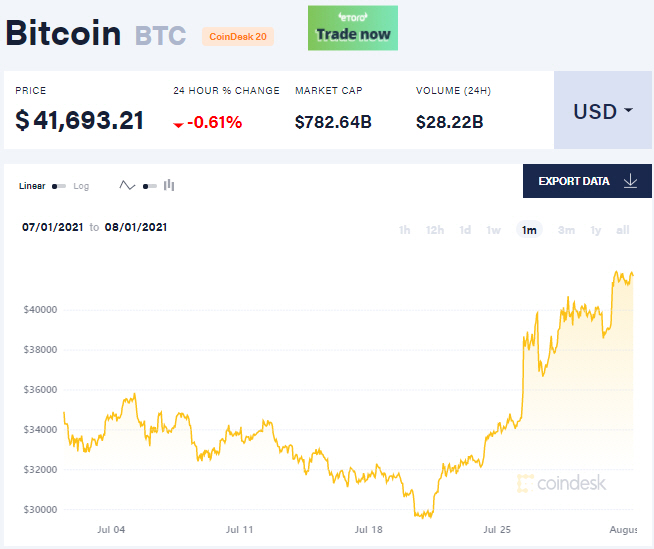Select the line chart icon
The height and width of the screenshot is (549, 654).
click(x=127, y=185)
